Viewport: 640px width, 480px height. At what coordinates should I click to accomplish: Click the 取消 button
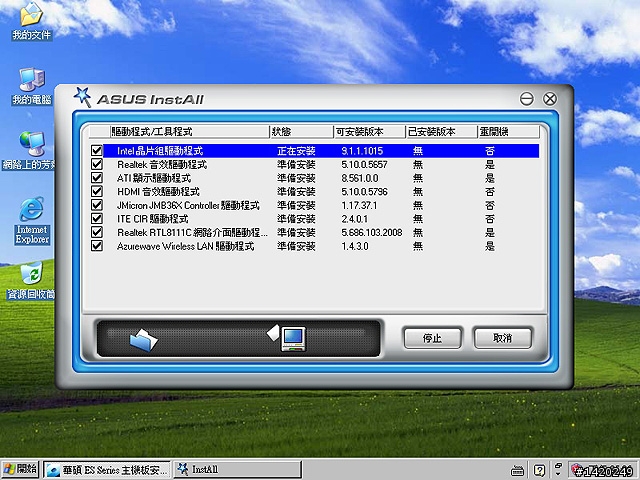click(x=502, y=338)
